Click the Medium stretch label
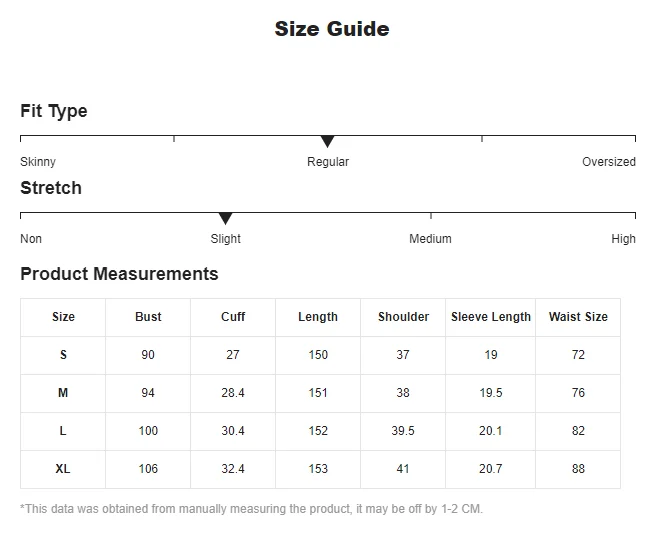Viewport: 655px width, 533px height. (430, 239)
